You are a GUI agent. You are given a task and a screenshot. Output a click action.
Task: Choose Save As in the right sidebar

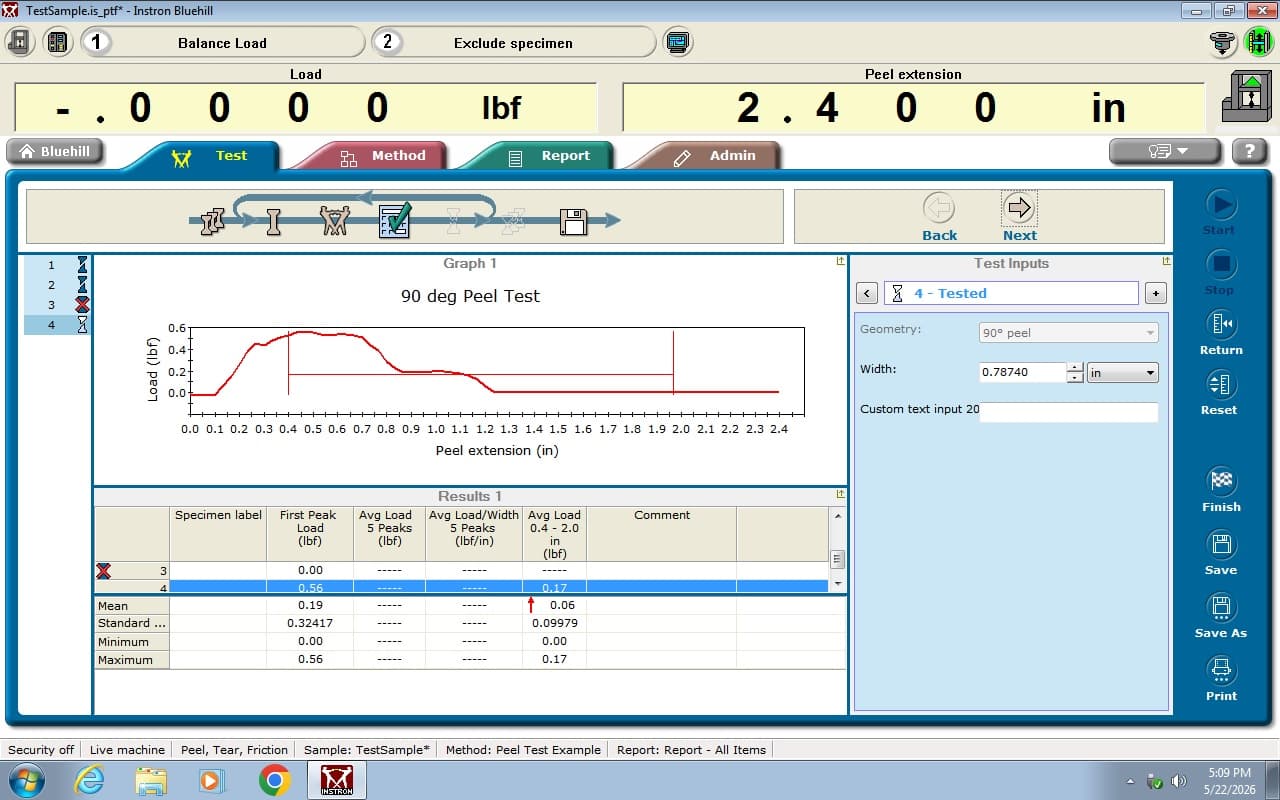1220,616
